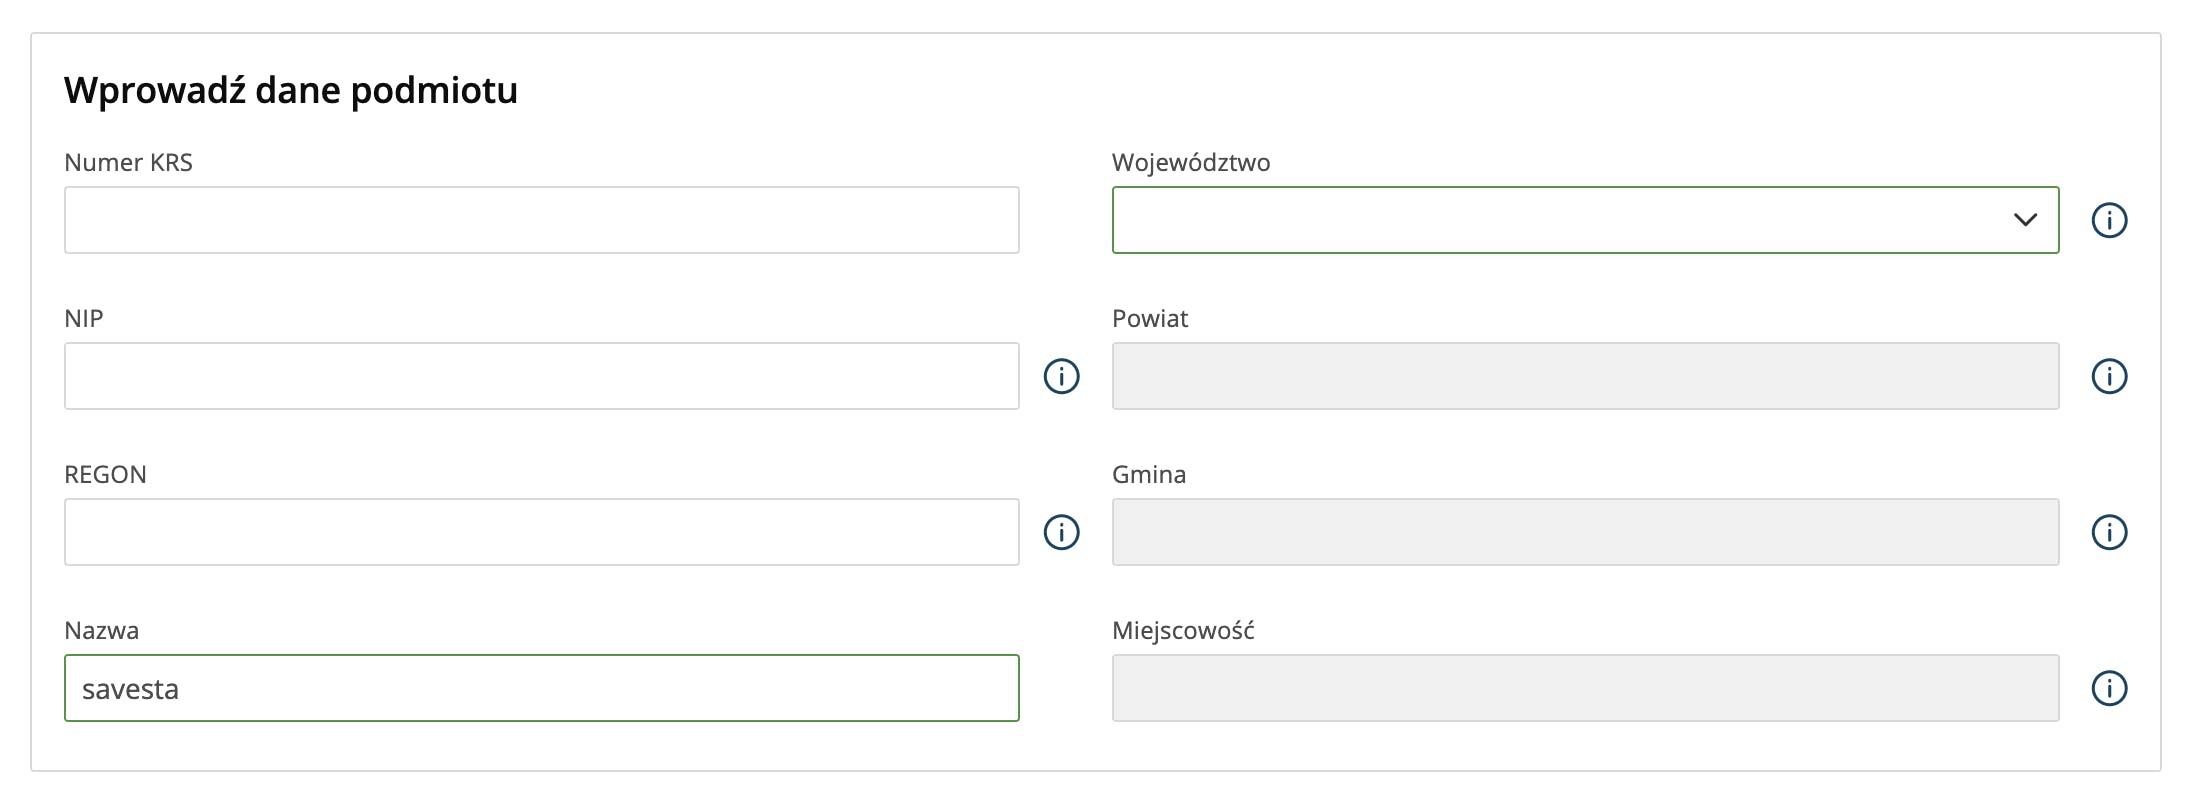The height and width of the screenshot is (804, 2194).
Task: Open the REGON field info icon
Action: point(1061,532)
